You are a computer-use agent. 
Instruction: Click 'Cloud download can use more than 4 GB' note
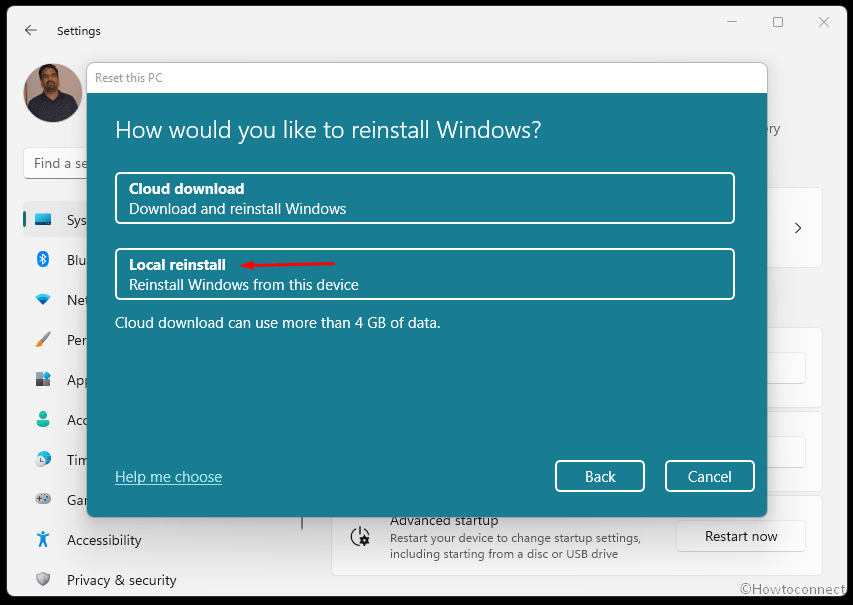pos(277,323)
